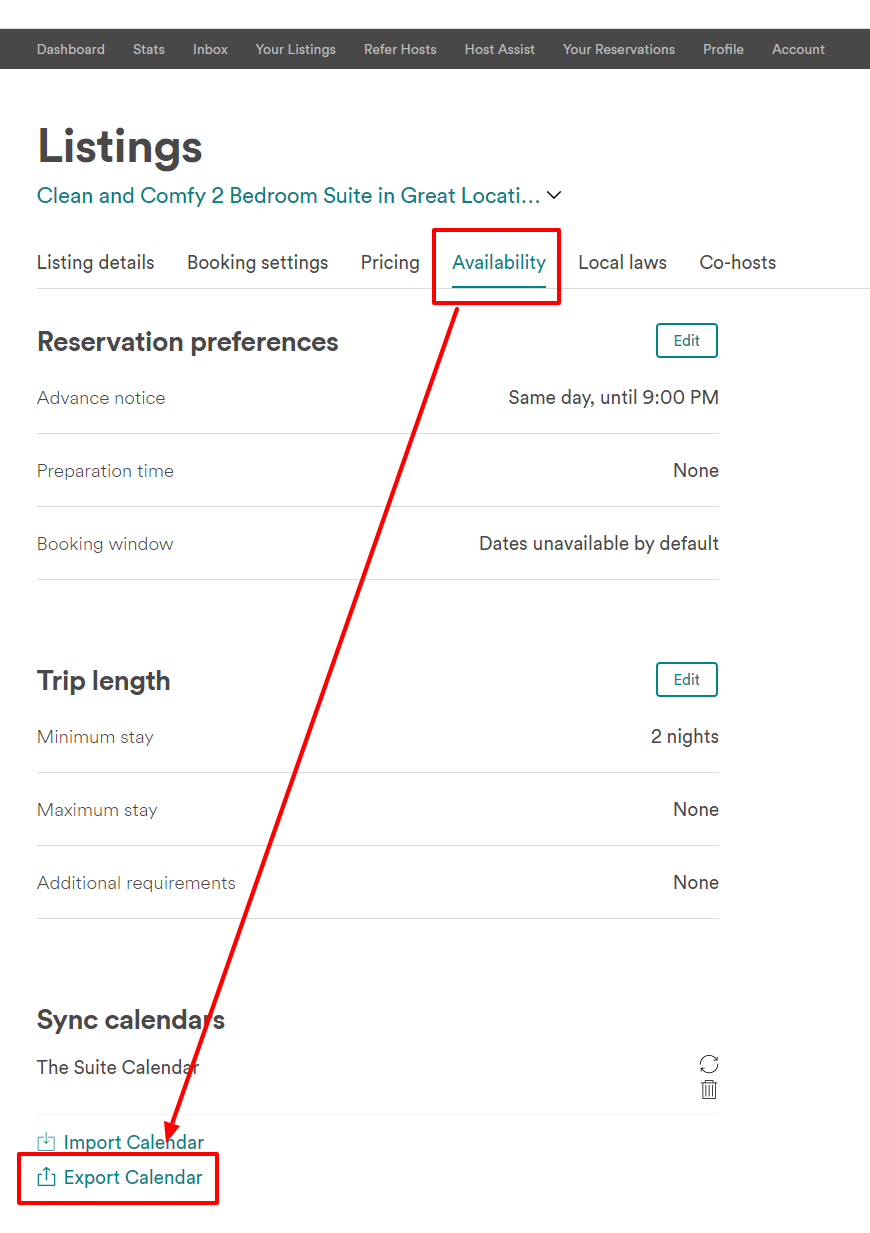The height and width of the screenshot is (1233, 870).
Task: Open the Co-hosts tab
Action: click(737, 263)
